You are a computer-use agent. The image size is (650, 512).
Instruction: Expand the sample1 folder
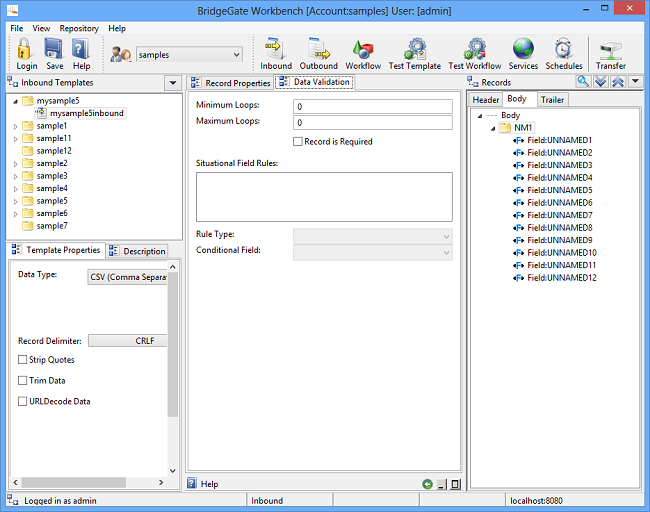(x=15, y=126)
